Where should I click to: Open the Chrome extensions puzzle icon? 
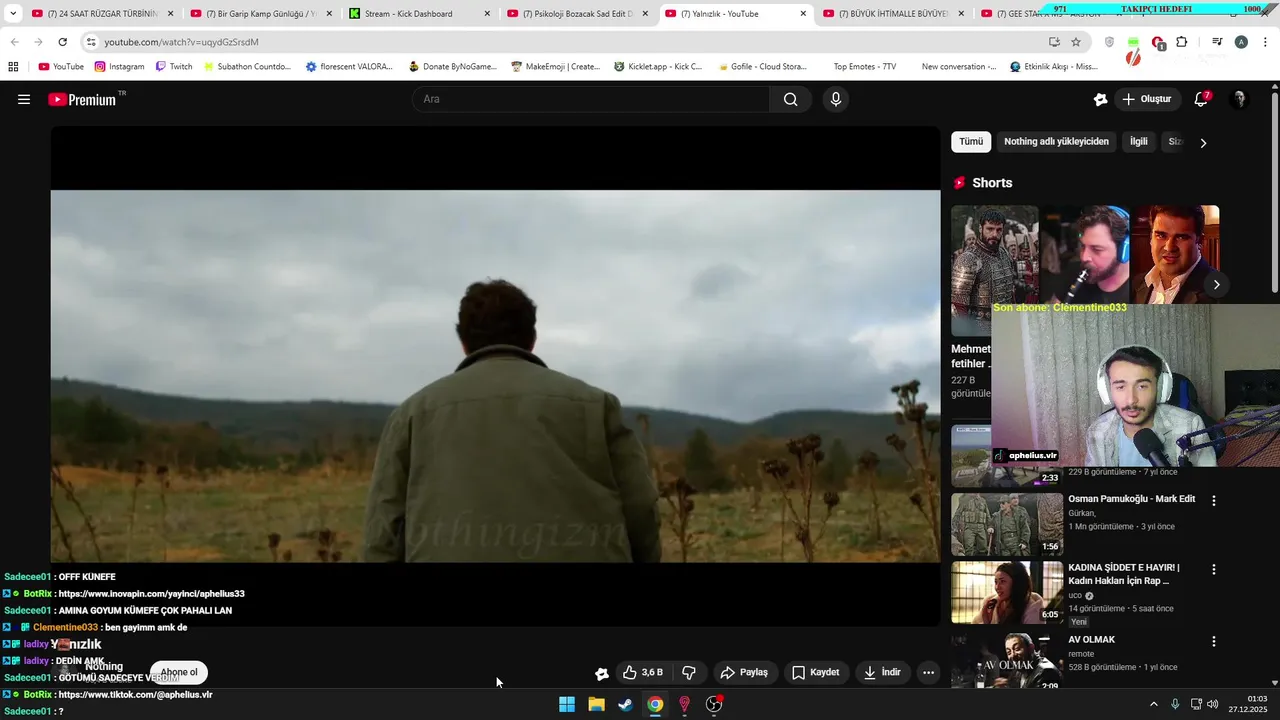point(1182,42)
